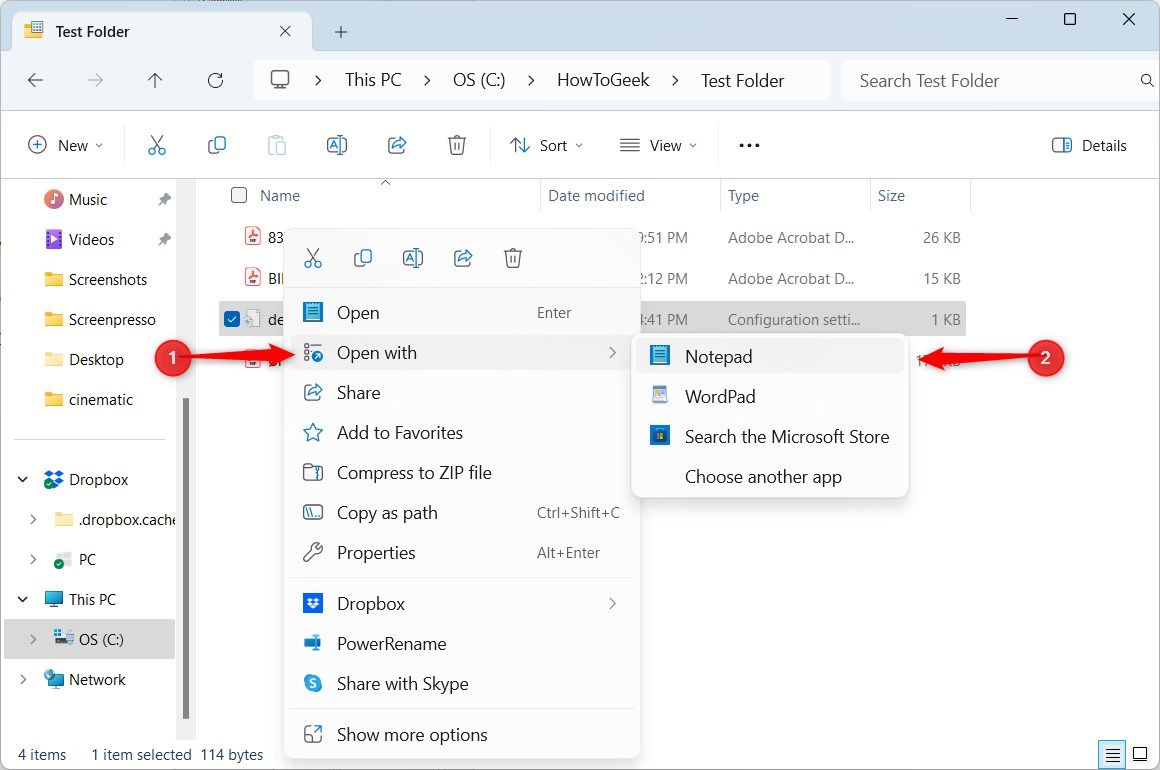Toggle the select-all checkbox beside Name
This screenshot has width=1160, height=770.
239,195
